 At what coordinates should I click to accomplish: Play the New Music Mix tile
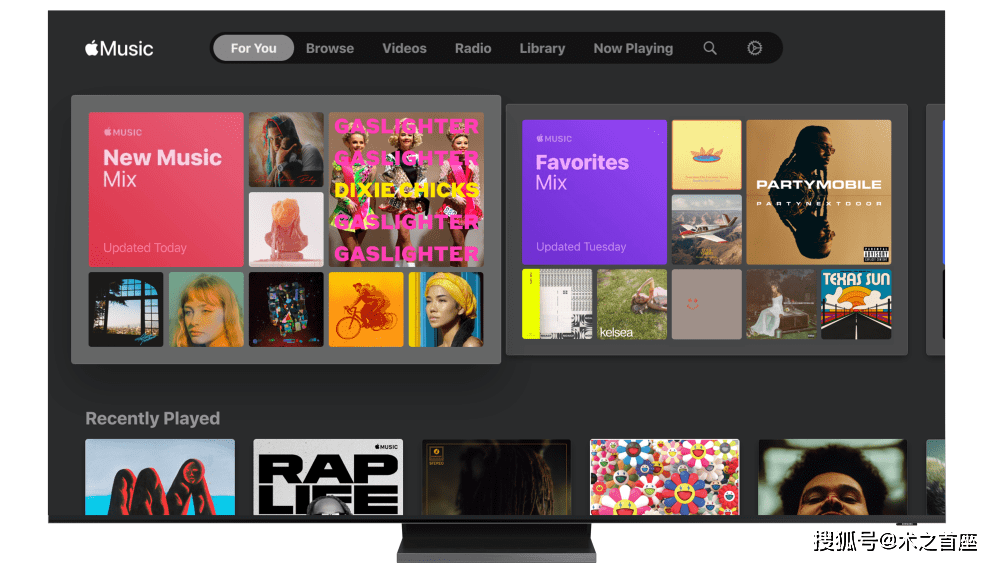(166, 189)
